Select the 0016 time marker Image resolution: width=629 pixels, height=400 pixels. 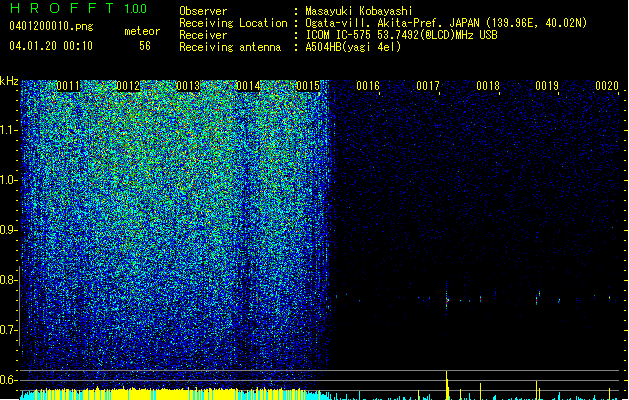tap(368, 86)
